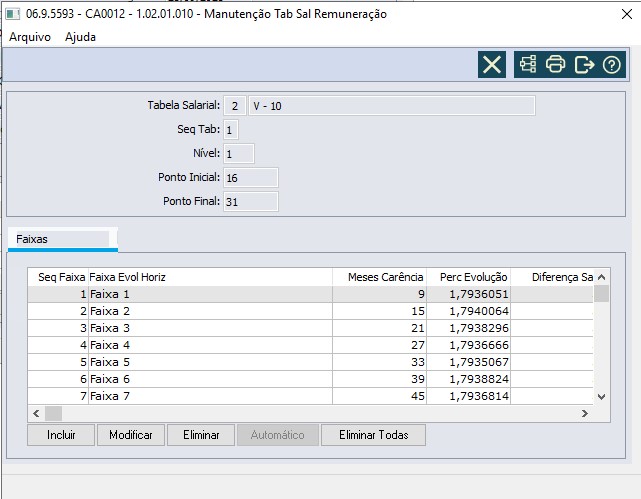Click the Diferença Sa column header
641x499 pixels.
pyautogui.click(x=552, y=277)
